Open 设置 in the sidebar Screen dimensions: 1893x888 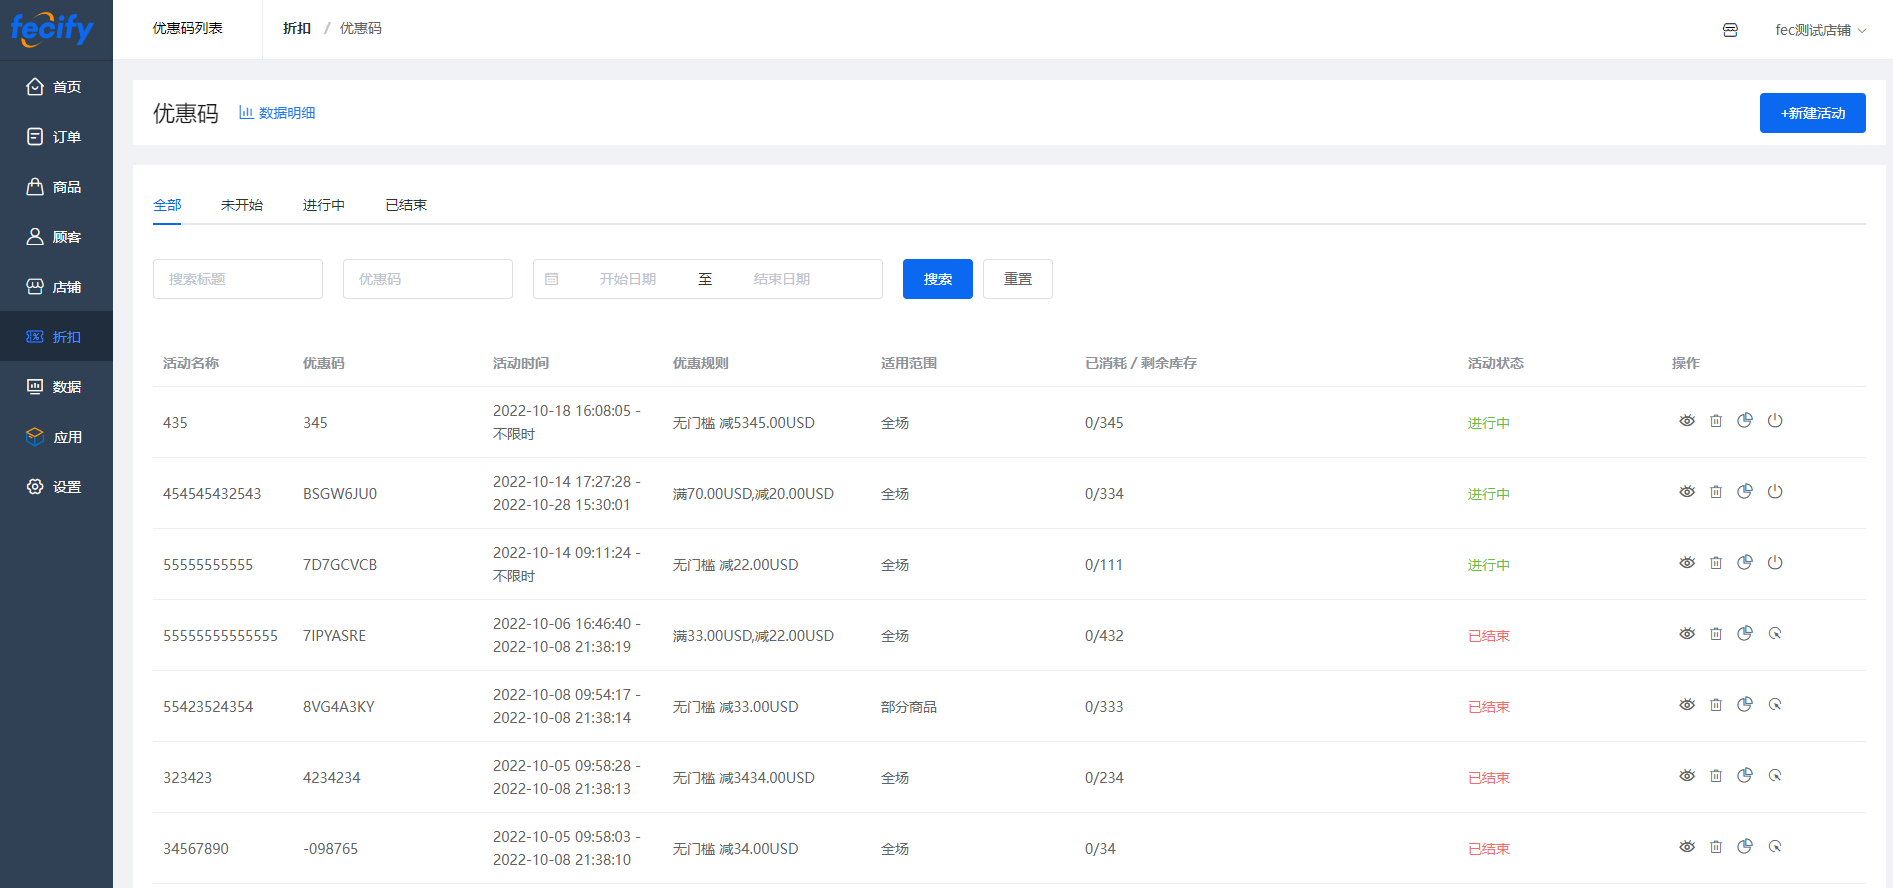(x=56, y=487)
